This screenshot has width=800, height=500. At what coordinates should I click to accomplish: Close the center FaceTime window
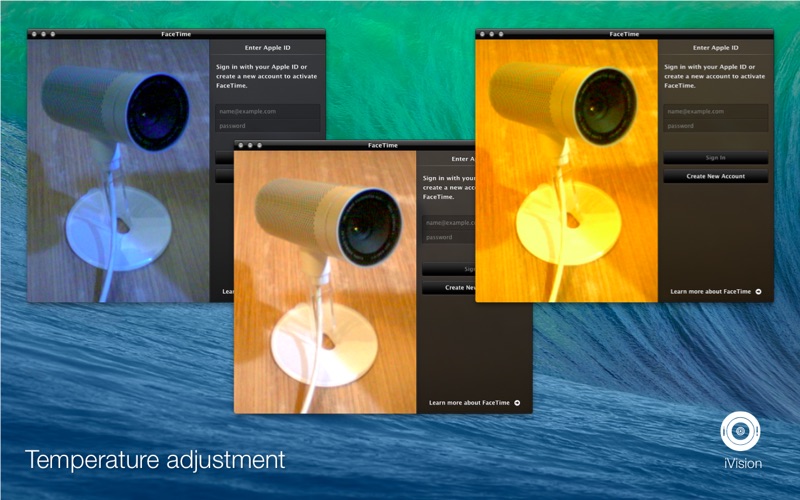point(241,145)
